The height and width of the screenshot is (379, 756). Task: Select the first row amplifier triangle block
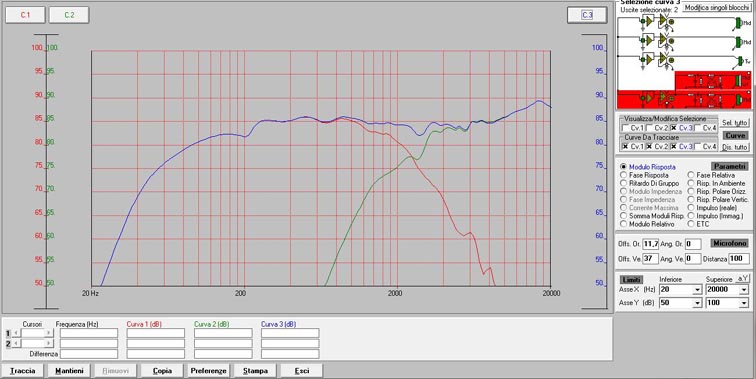tap(649, 21)
